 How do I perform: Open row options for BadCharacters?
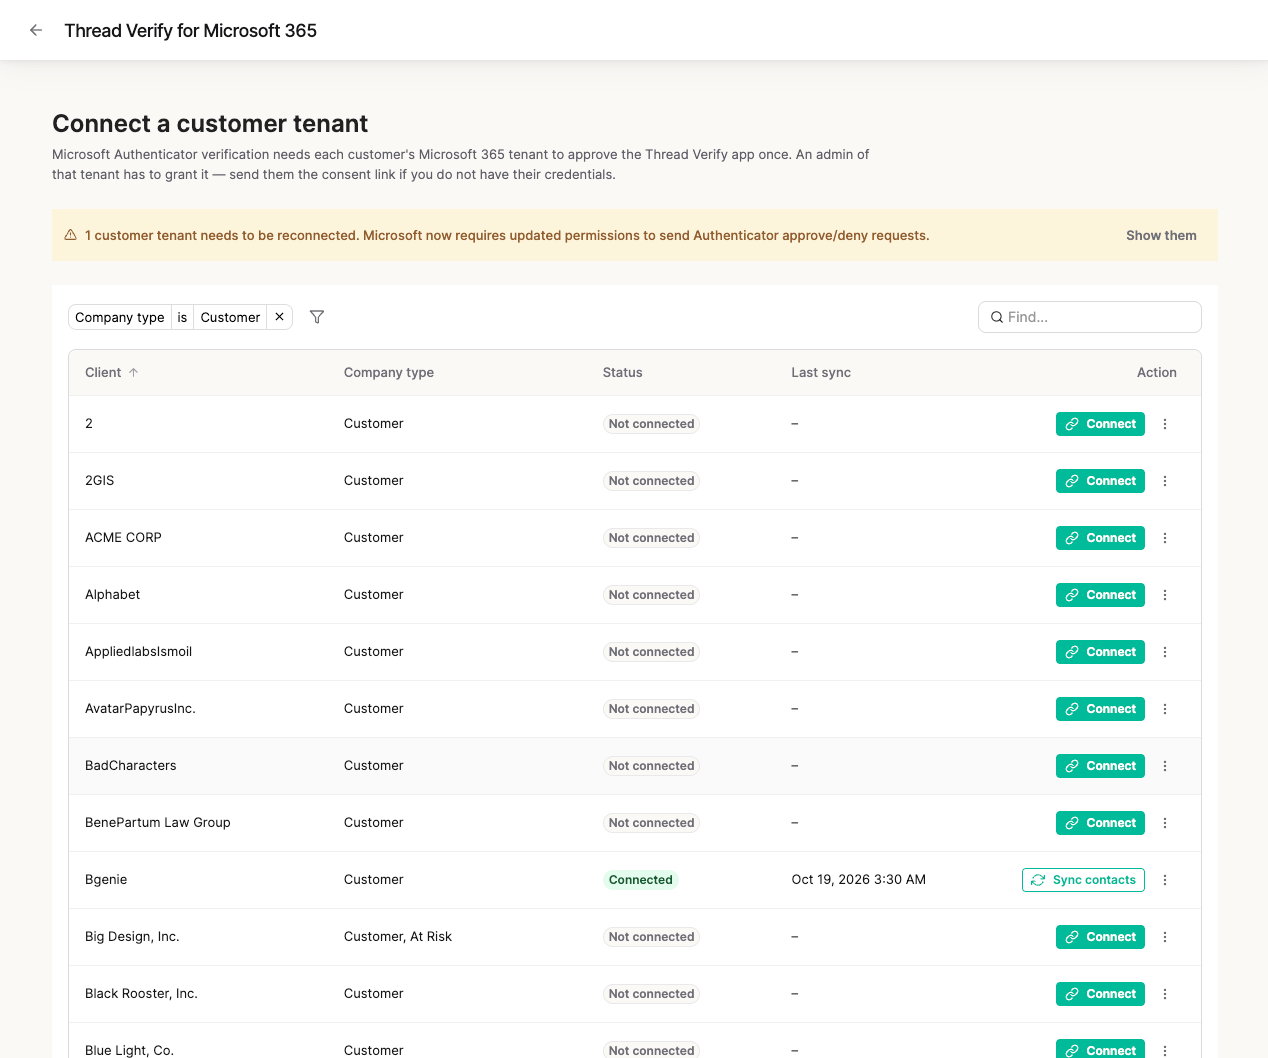point(1165,766)
